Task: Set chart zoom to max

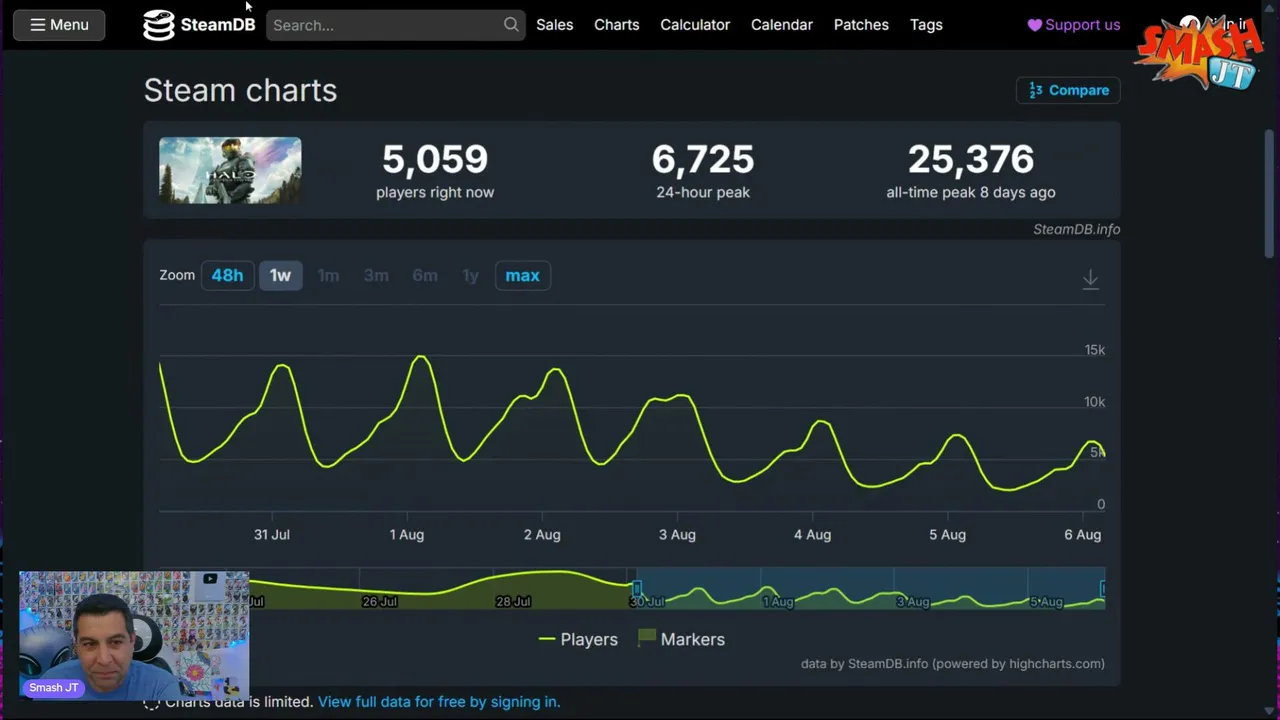Action: pyautogui.click(x=522, y=275)
